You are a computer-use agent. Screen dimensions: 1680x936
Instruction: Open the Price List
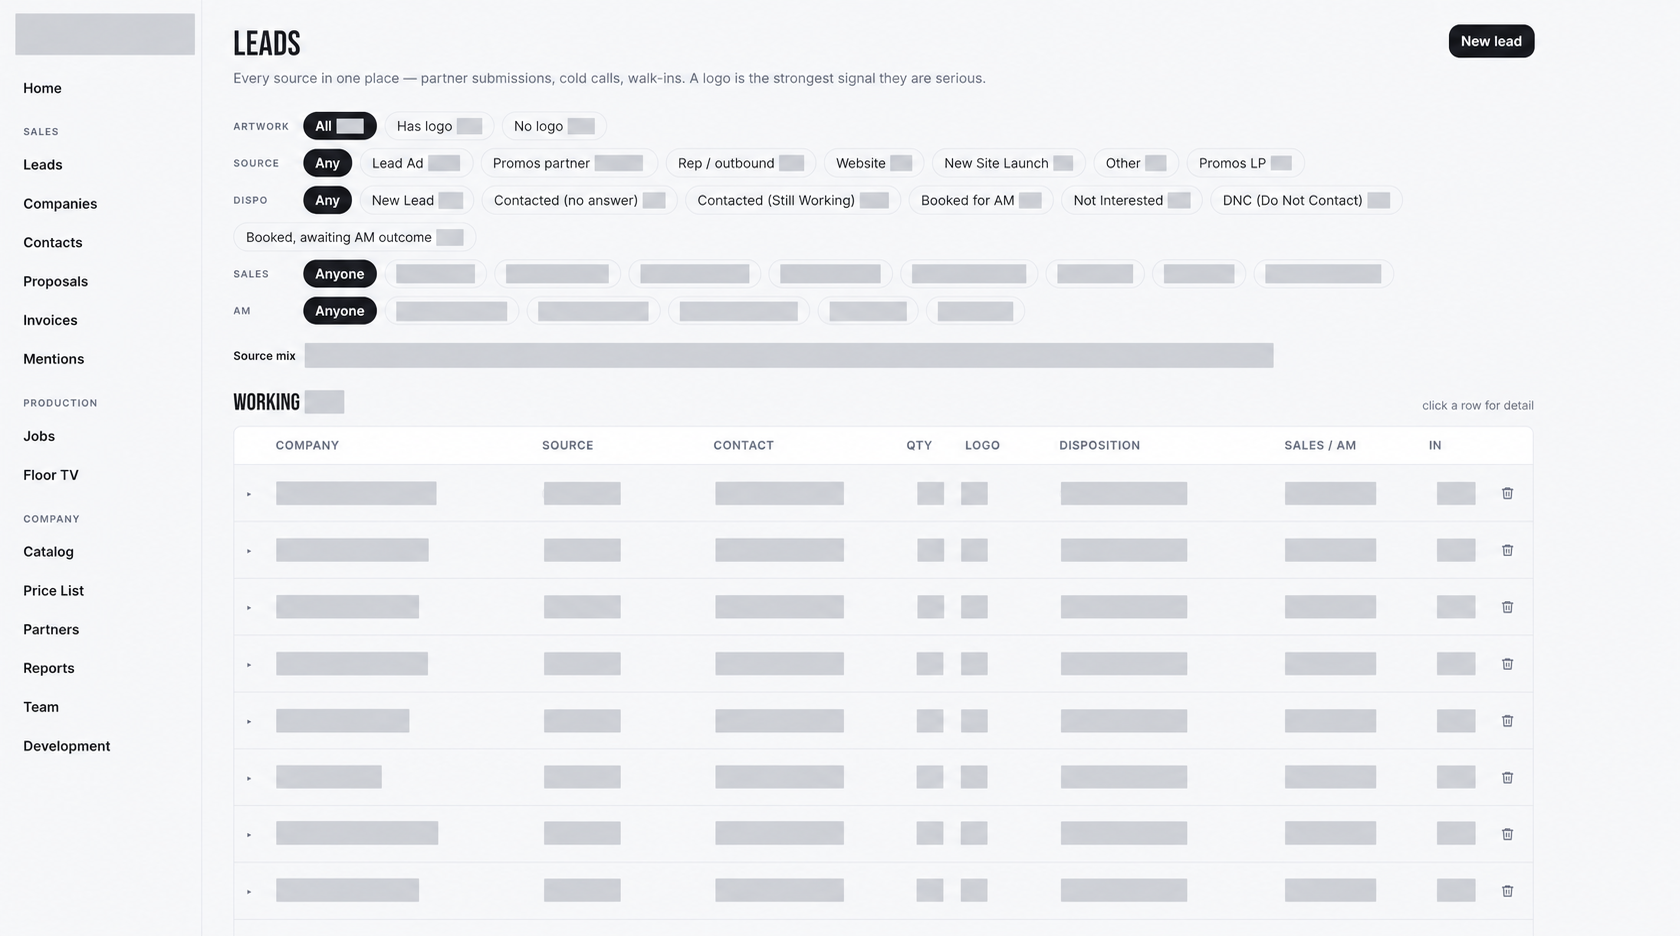tap(54, 591)
